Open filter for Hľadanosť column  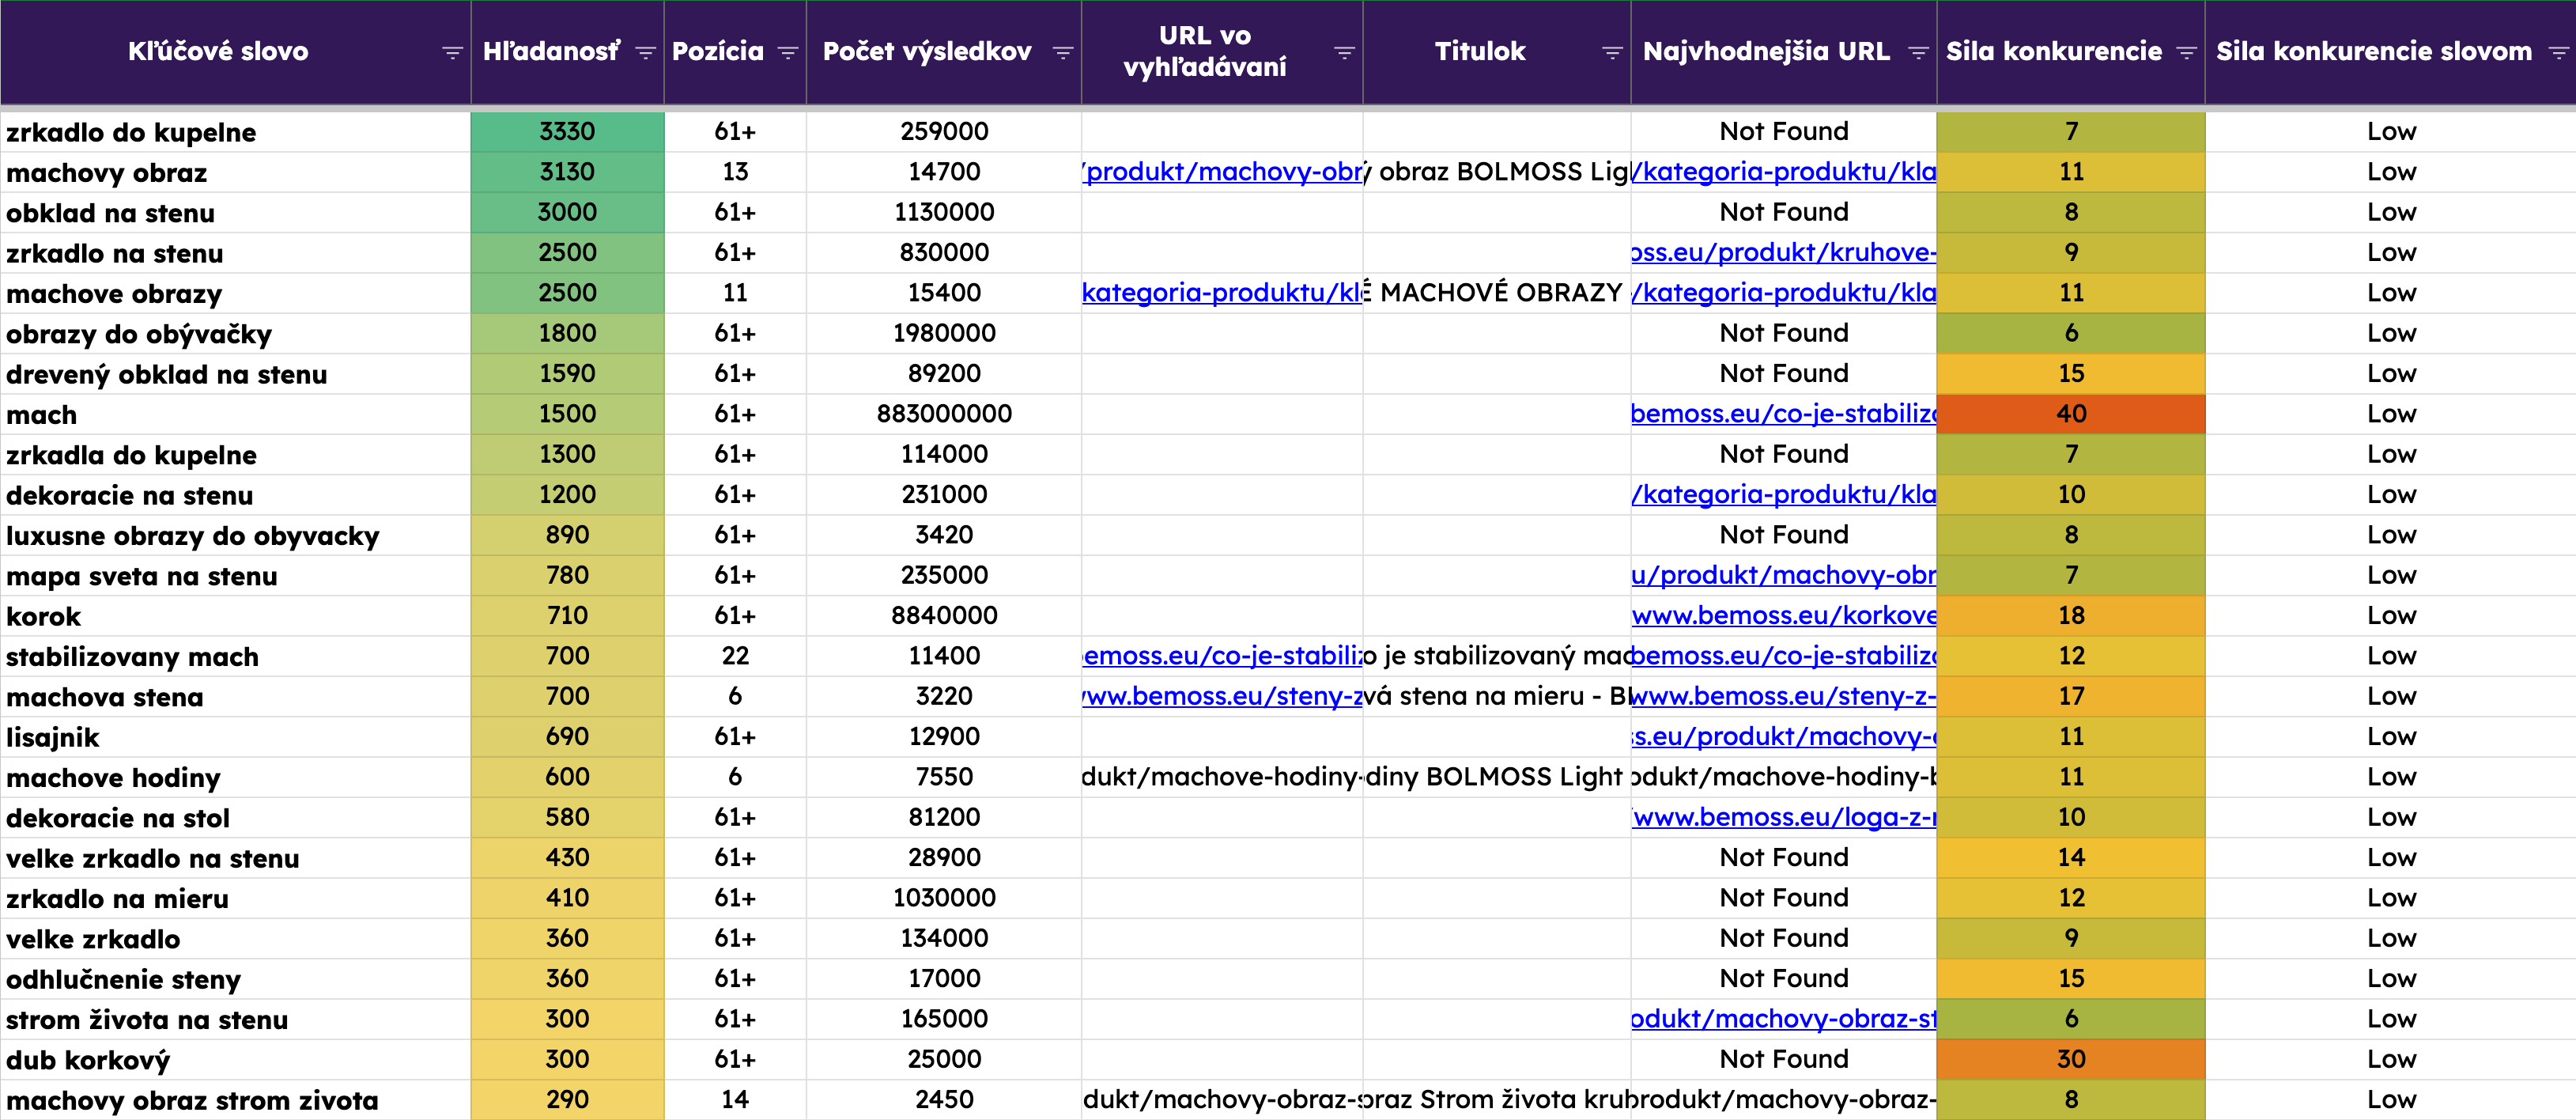pyautogui.click(x=645, y=52)
